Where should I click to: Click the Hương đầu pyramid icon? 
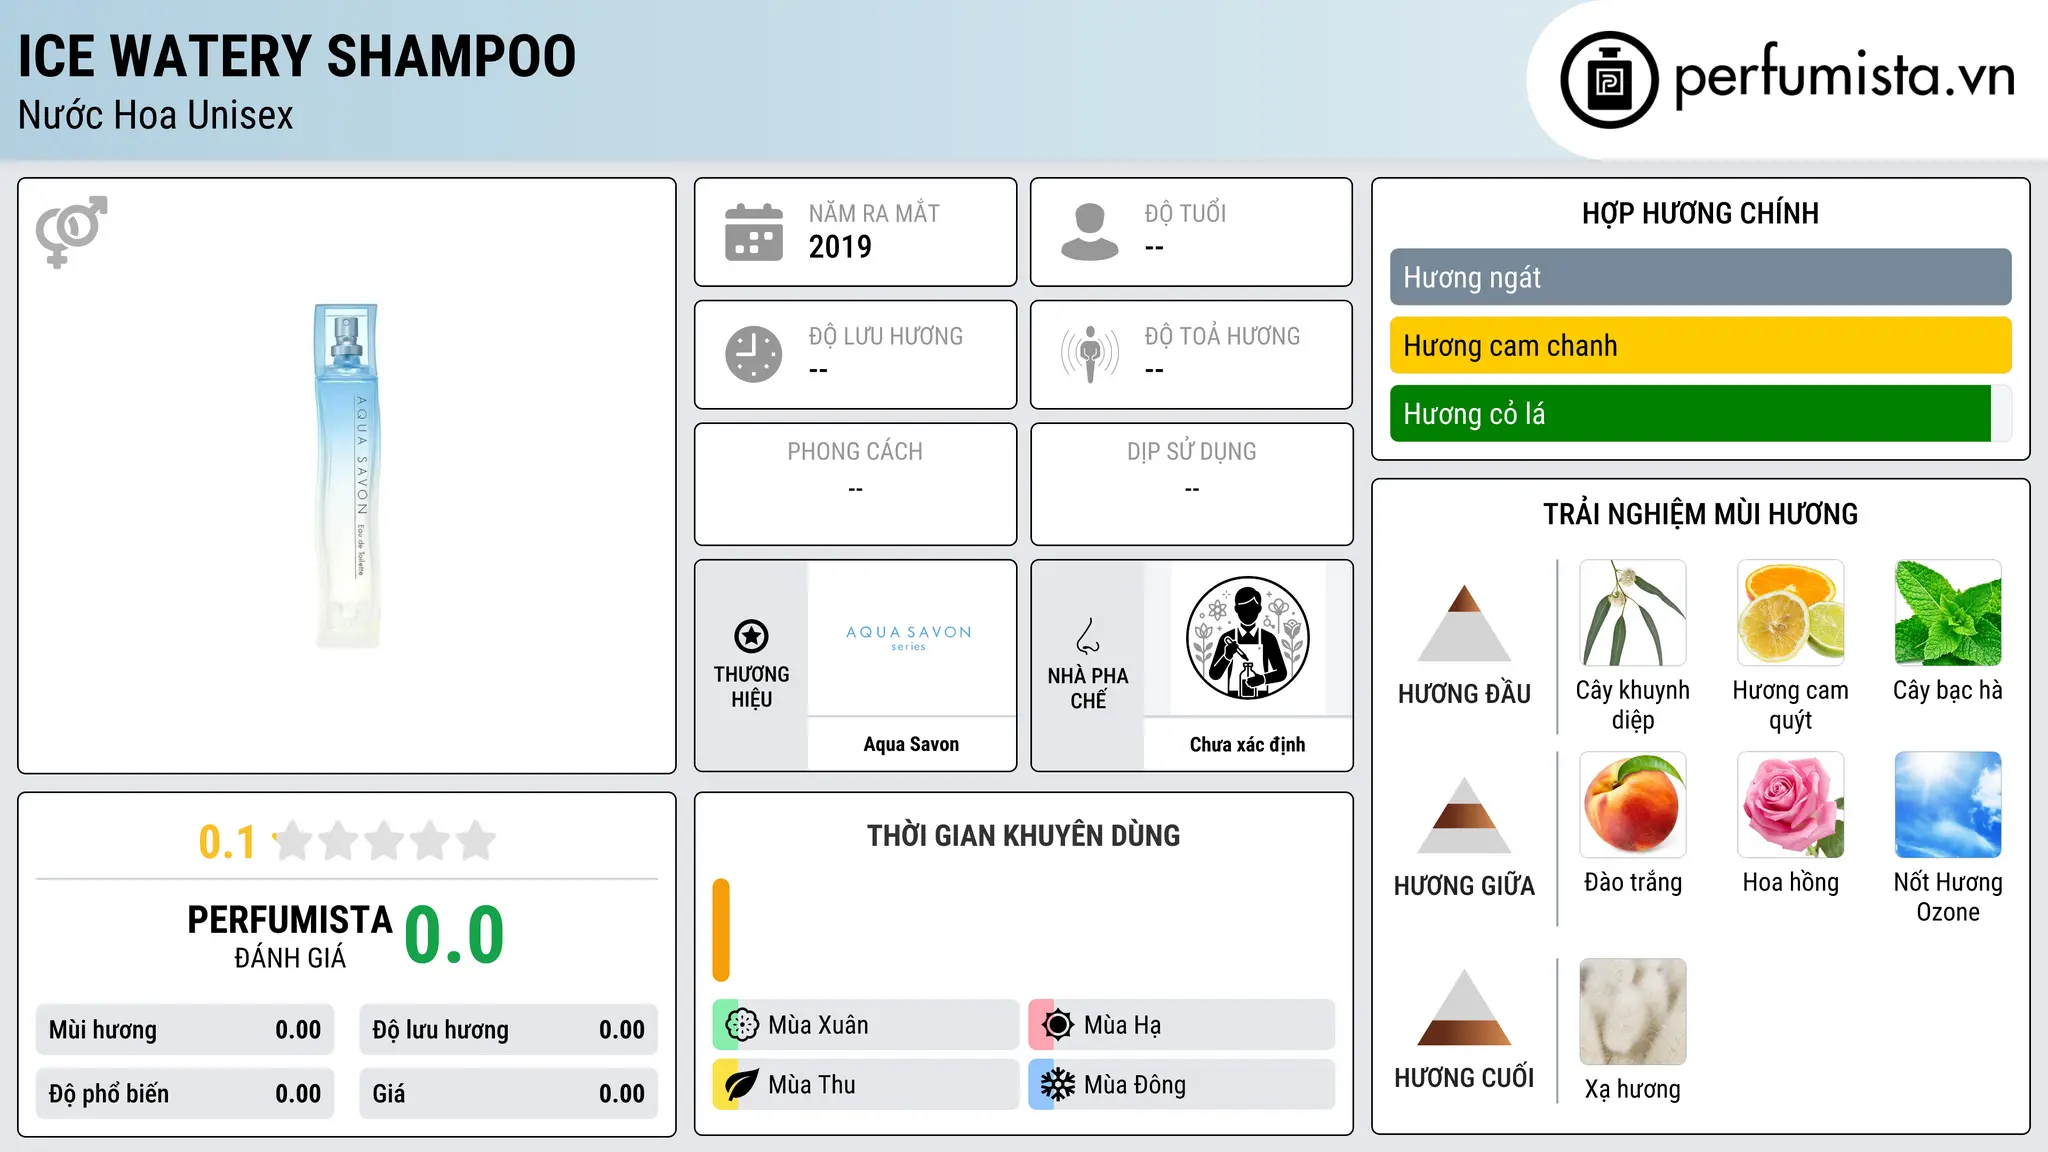coord(1464,623)
